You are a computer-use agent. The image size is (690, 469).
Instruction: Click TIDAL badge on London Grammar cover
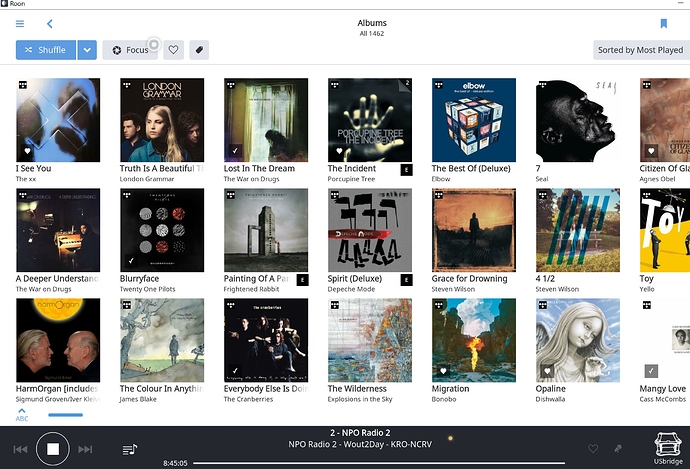pyautogui.click(x=127, y=85)
